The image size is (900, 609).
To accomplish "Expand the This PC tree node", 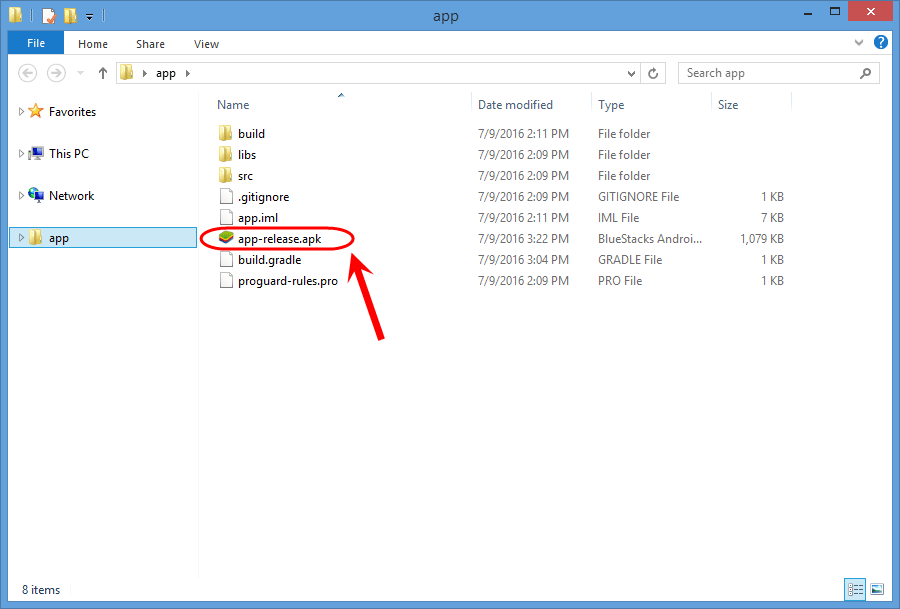I will click(21, 153).
